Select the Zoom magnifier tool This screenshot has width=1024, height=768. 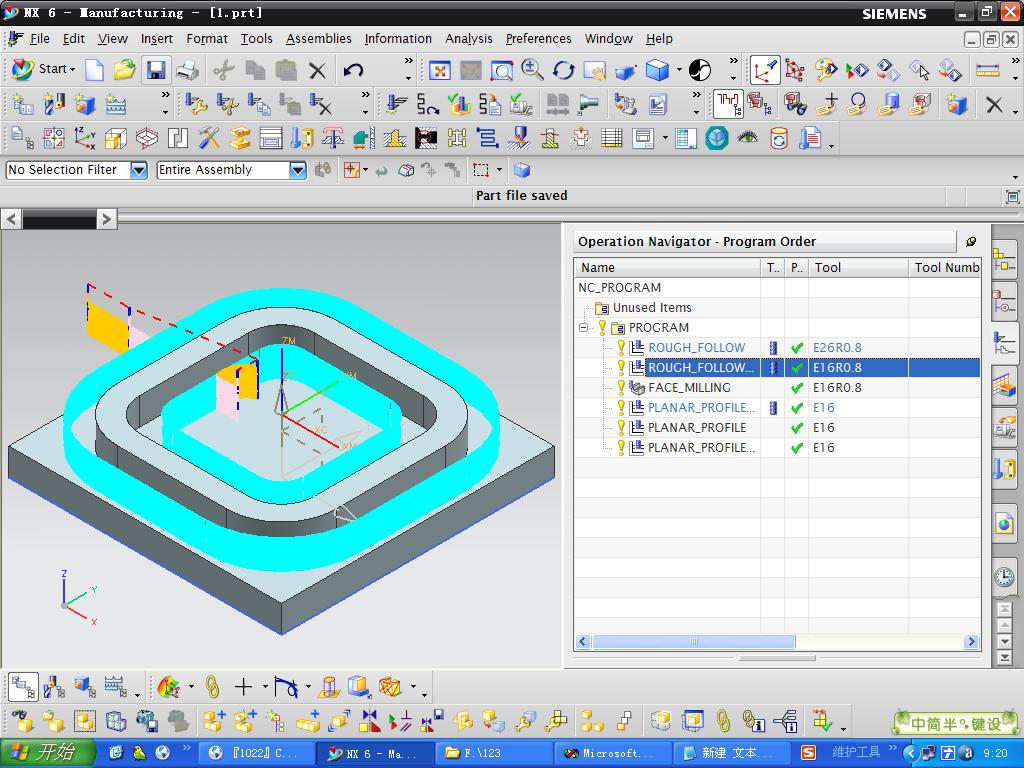[x=532, y=70]
